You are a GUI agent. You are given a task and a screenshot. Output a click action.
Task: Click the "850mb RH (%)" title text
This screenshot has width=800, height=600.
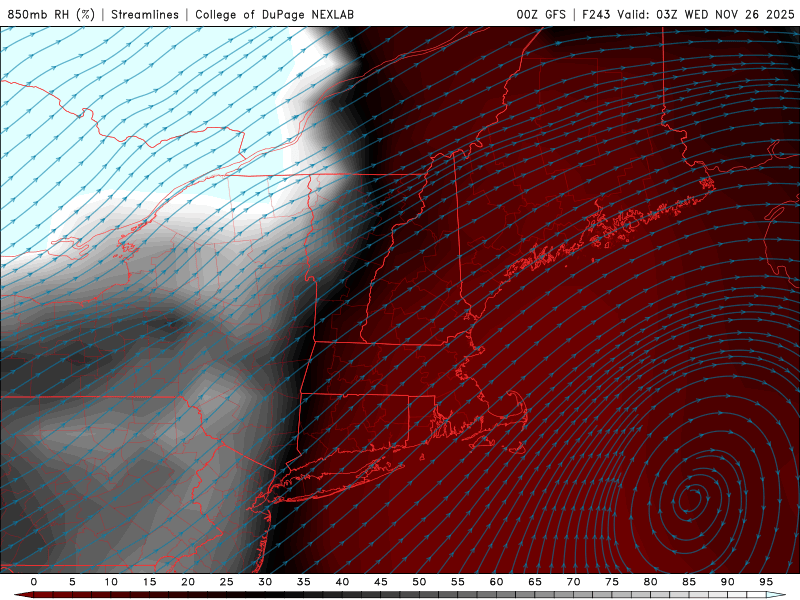point(51,14)
